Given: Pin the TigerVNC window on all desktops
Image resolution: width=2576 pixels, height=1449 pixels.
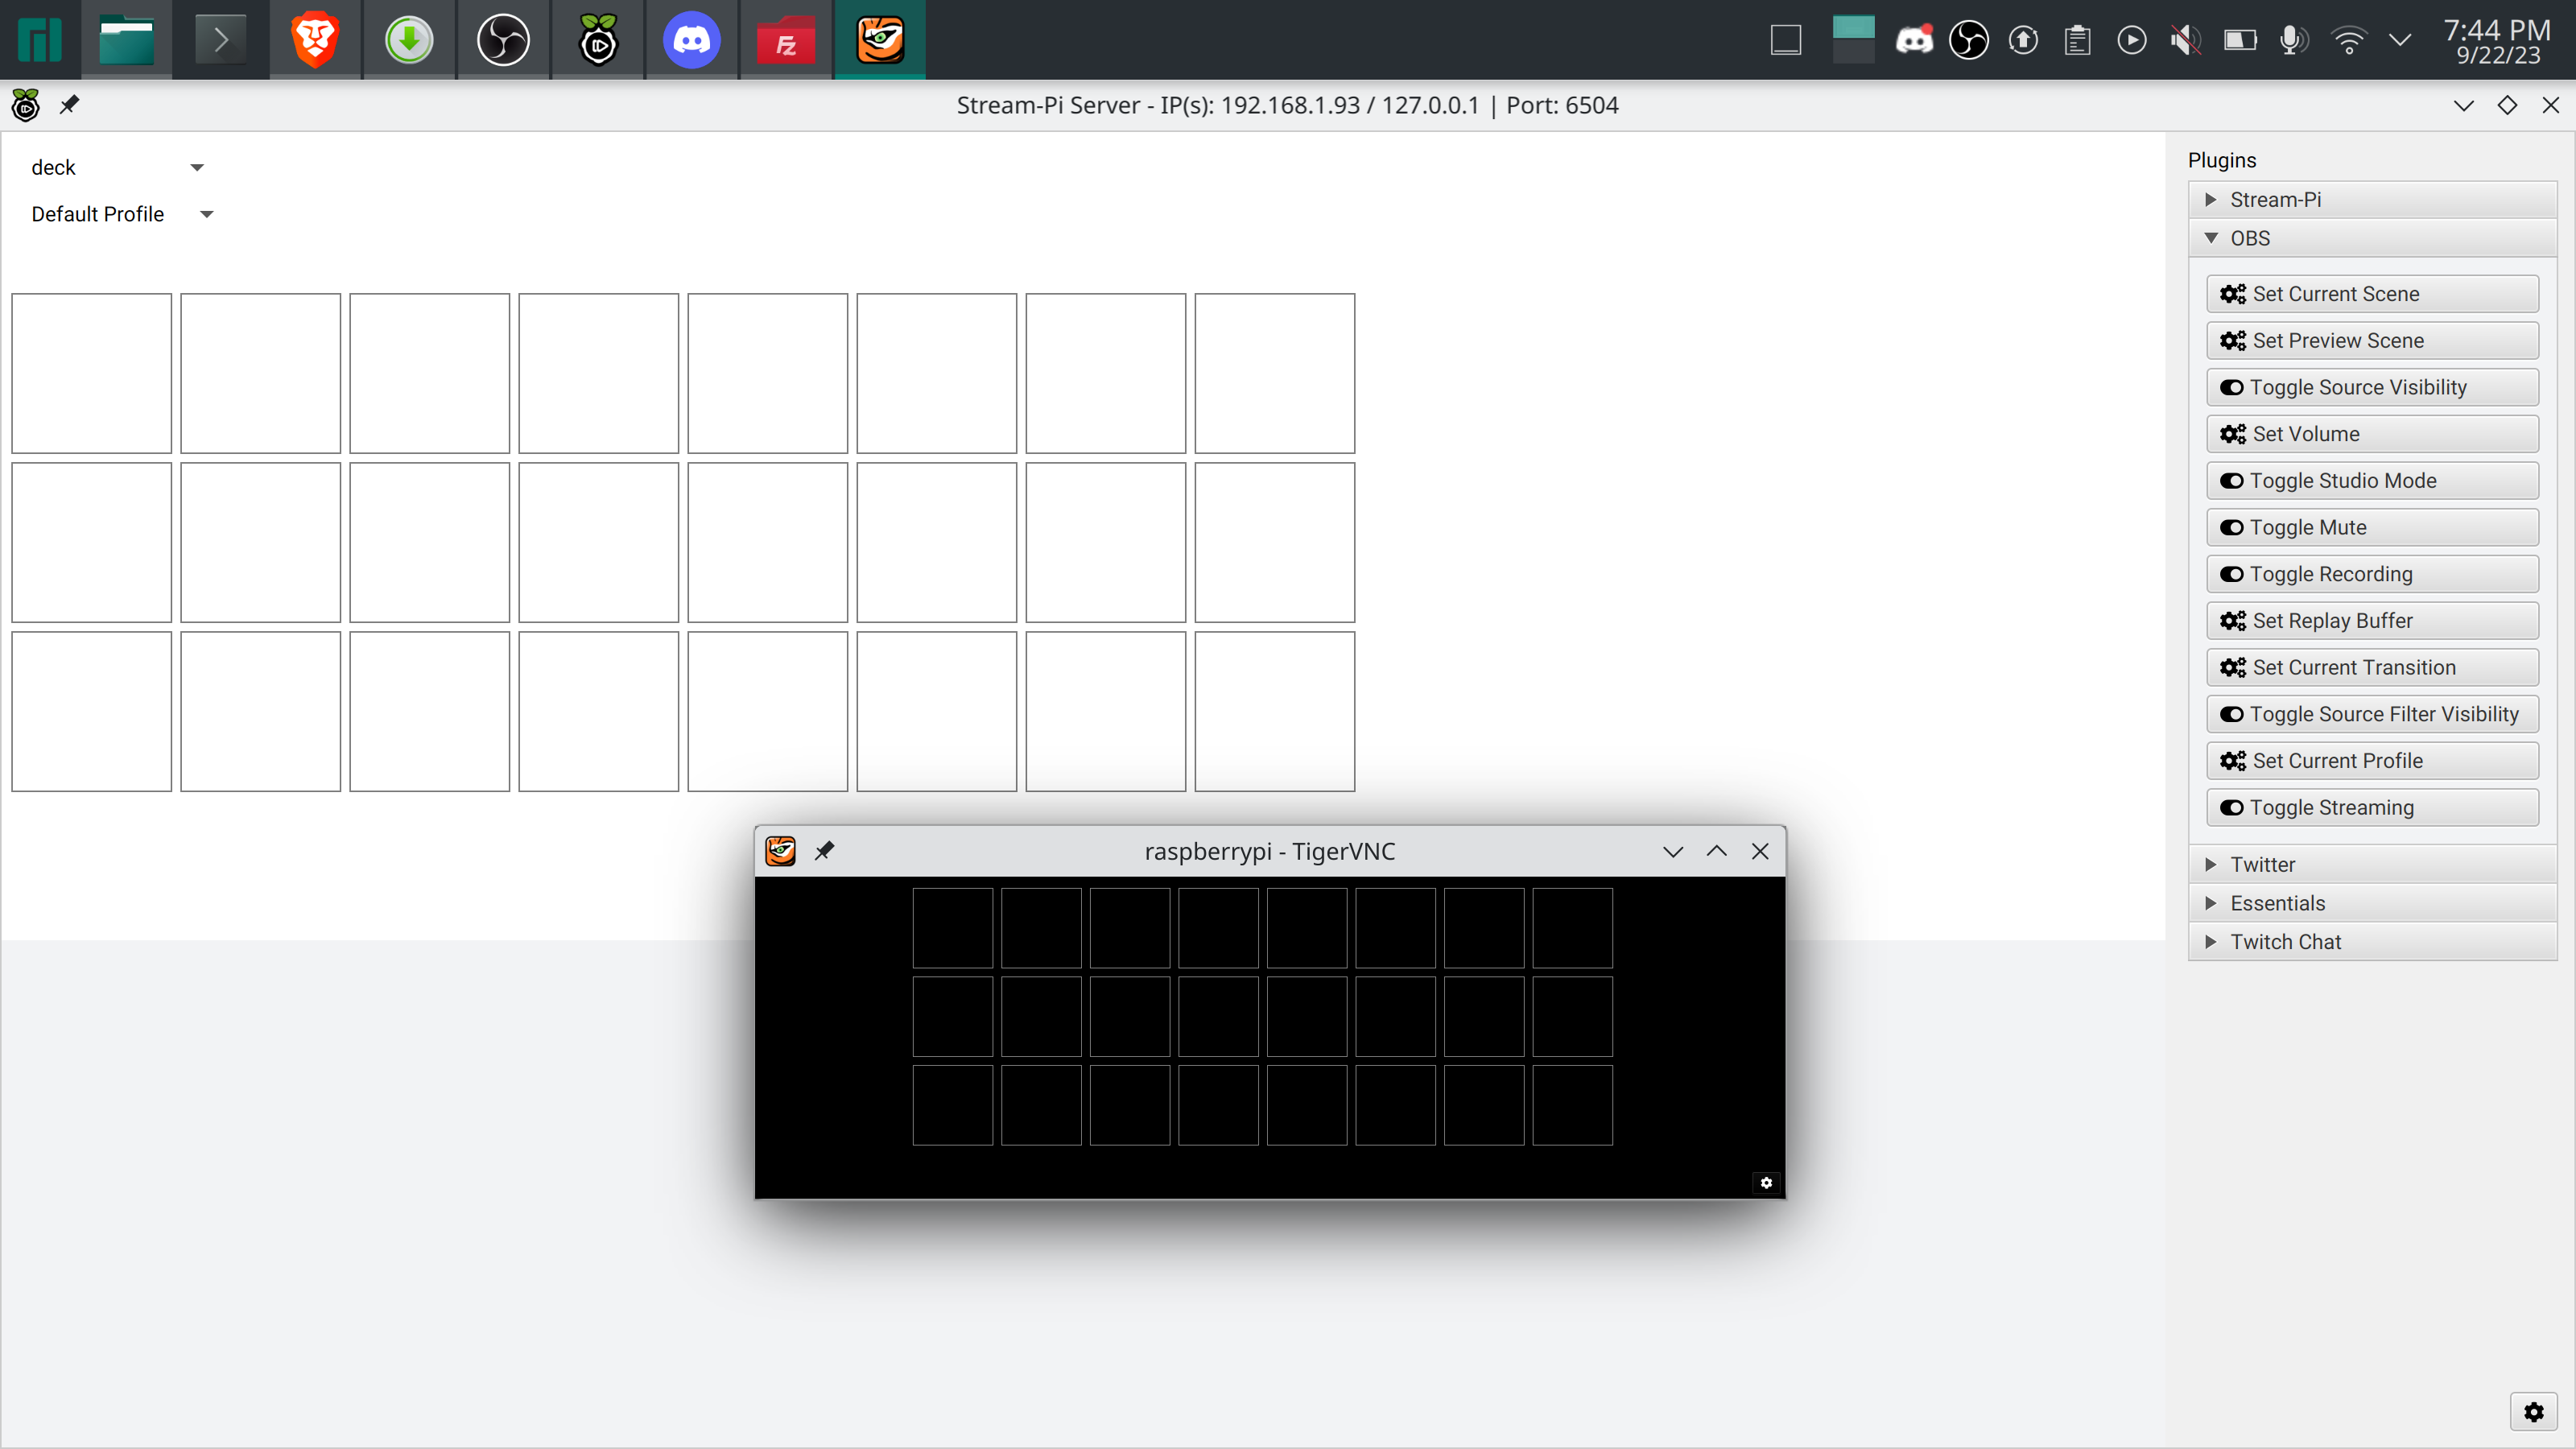Looking at the screenshot, I should pyautogui.click(x=824, y=851).
